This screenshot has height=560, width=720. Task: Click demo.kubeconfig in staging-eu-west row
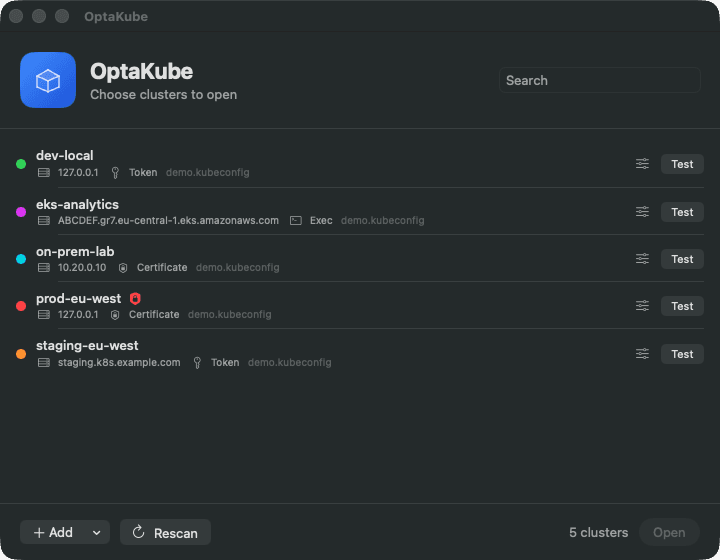(290, 363)
